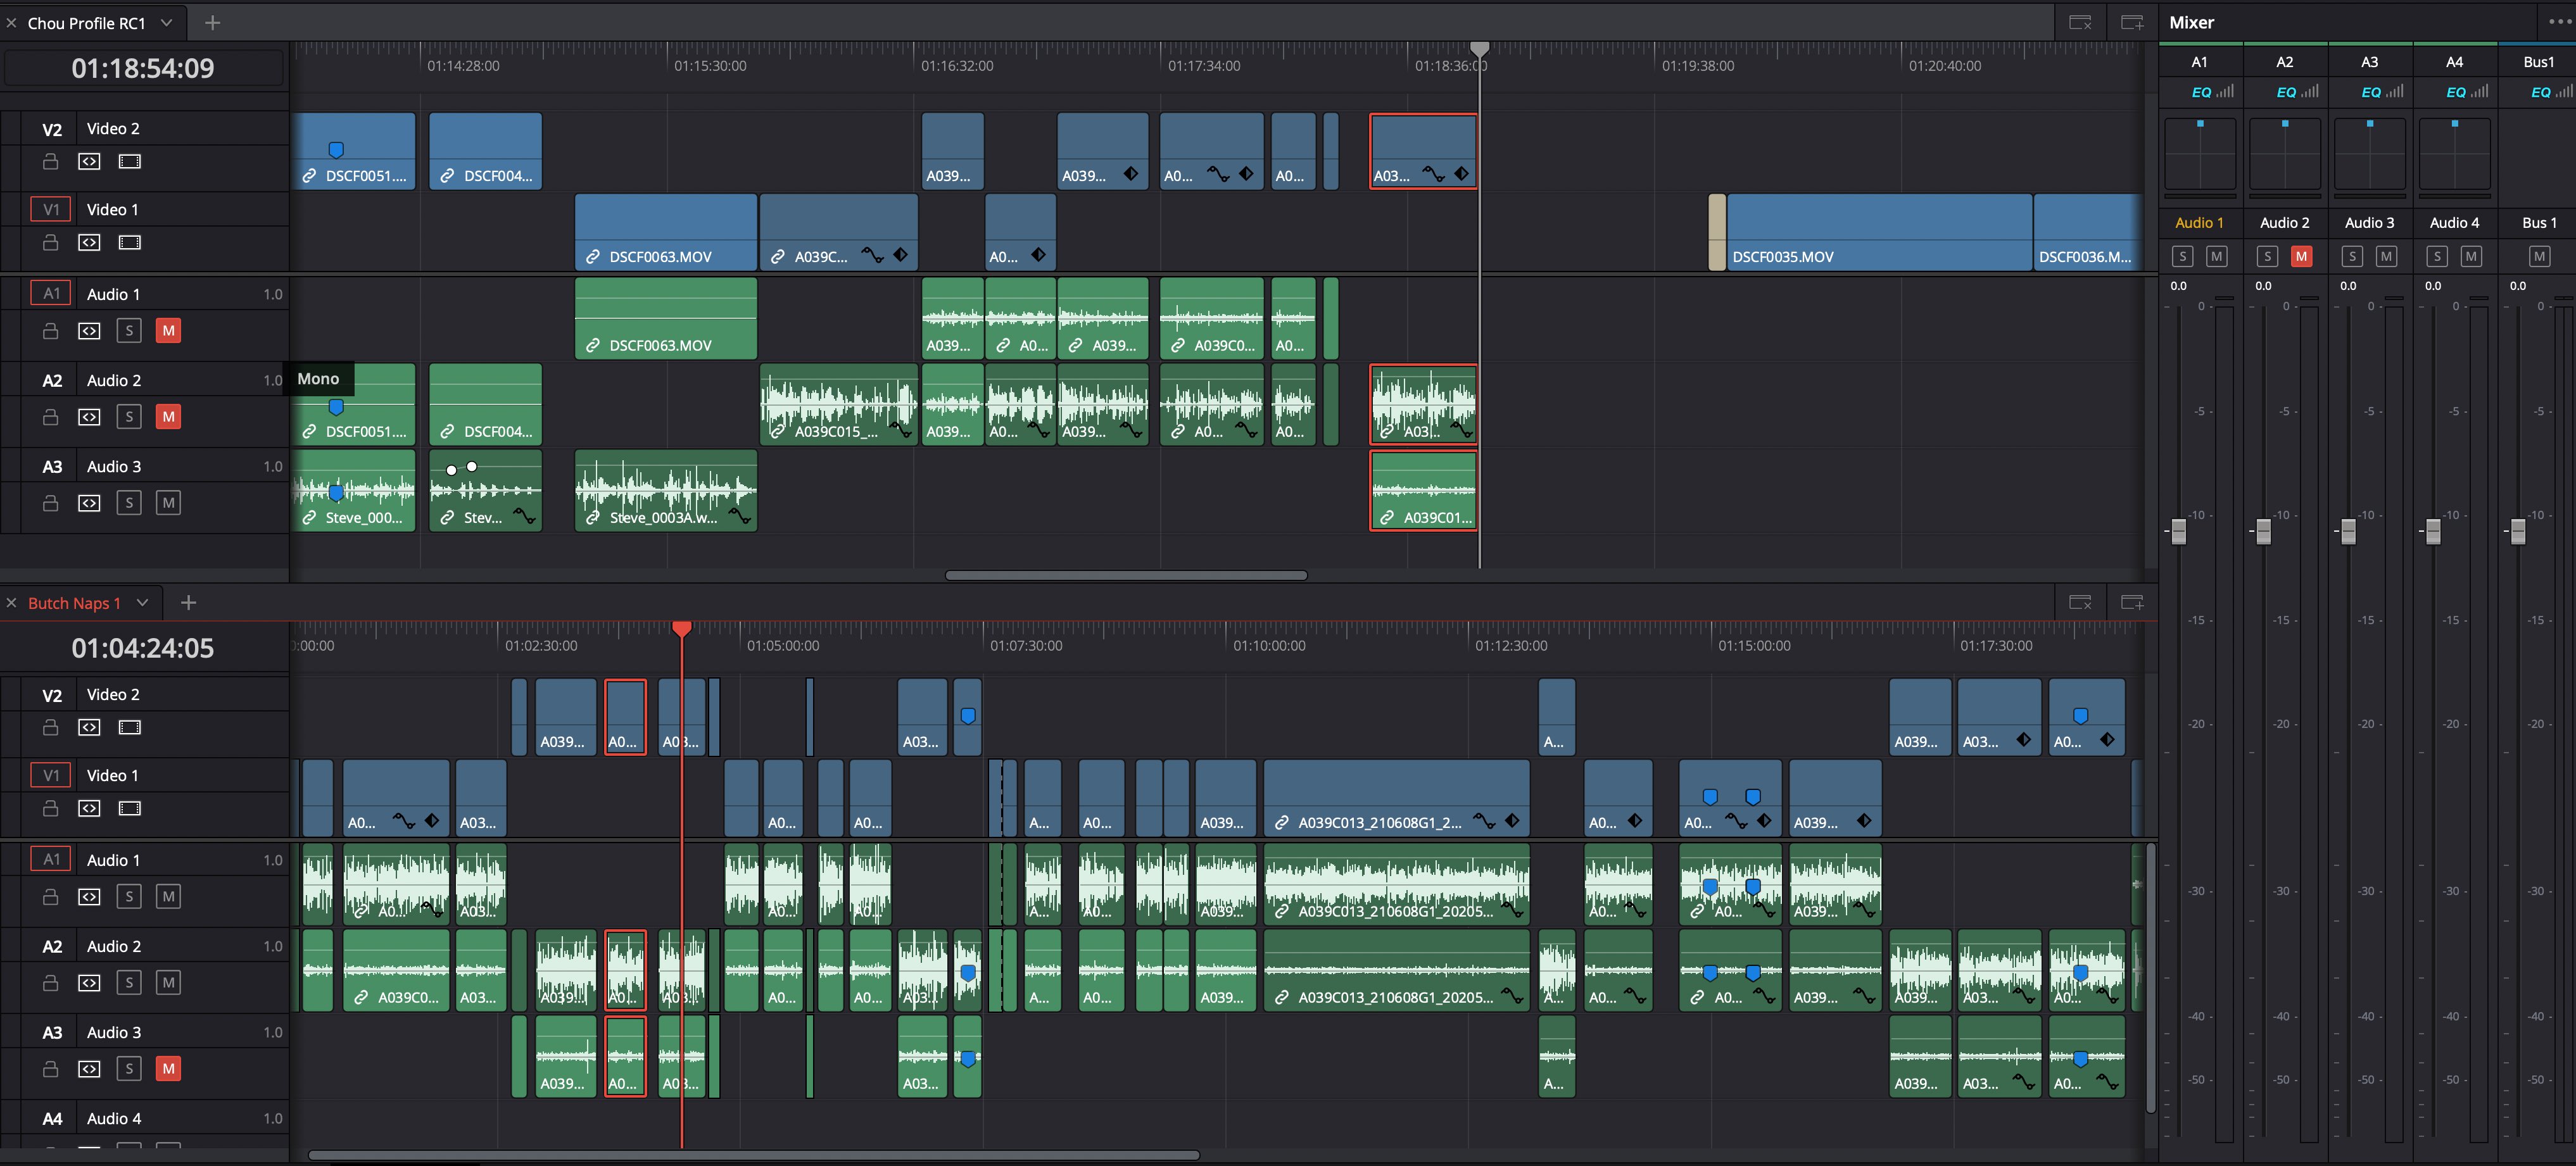Solo Audio 2 track in Butch Naps timeline

(129, 983)
